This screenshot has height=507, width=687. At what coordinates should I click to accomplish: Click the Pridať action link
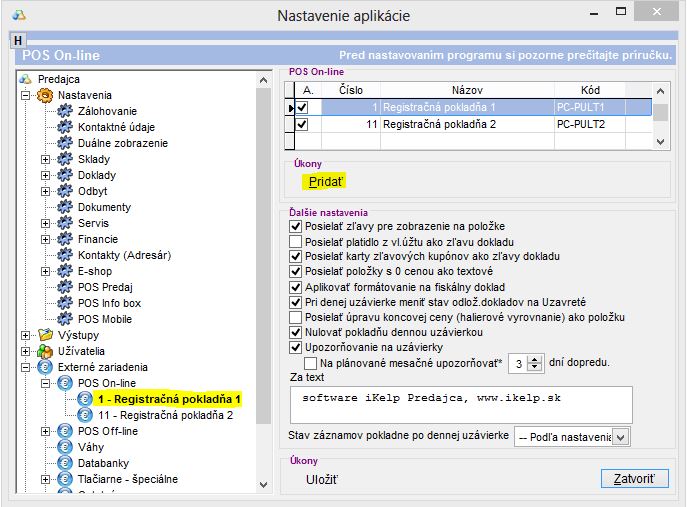tap(325, 181)
